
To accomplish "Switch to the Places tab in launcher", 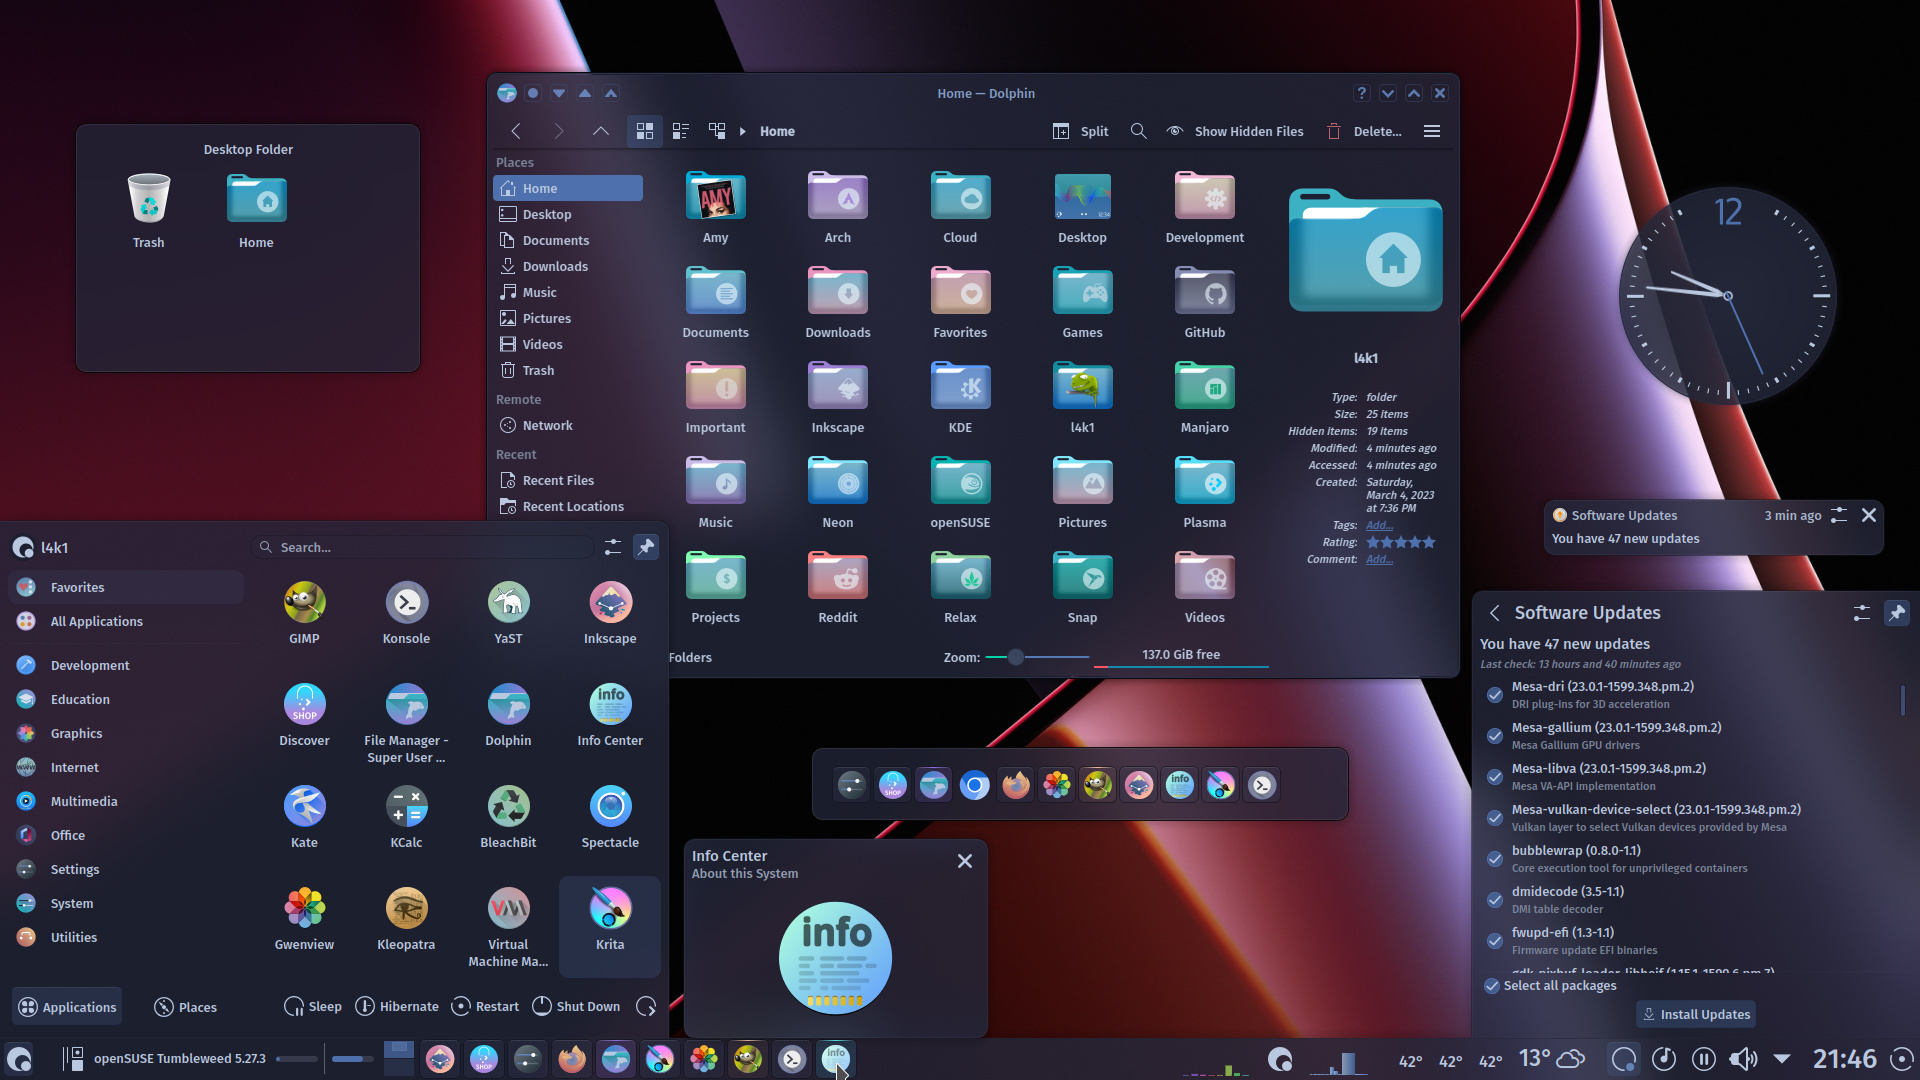I will (x=185, y=1007).
